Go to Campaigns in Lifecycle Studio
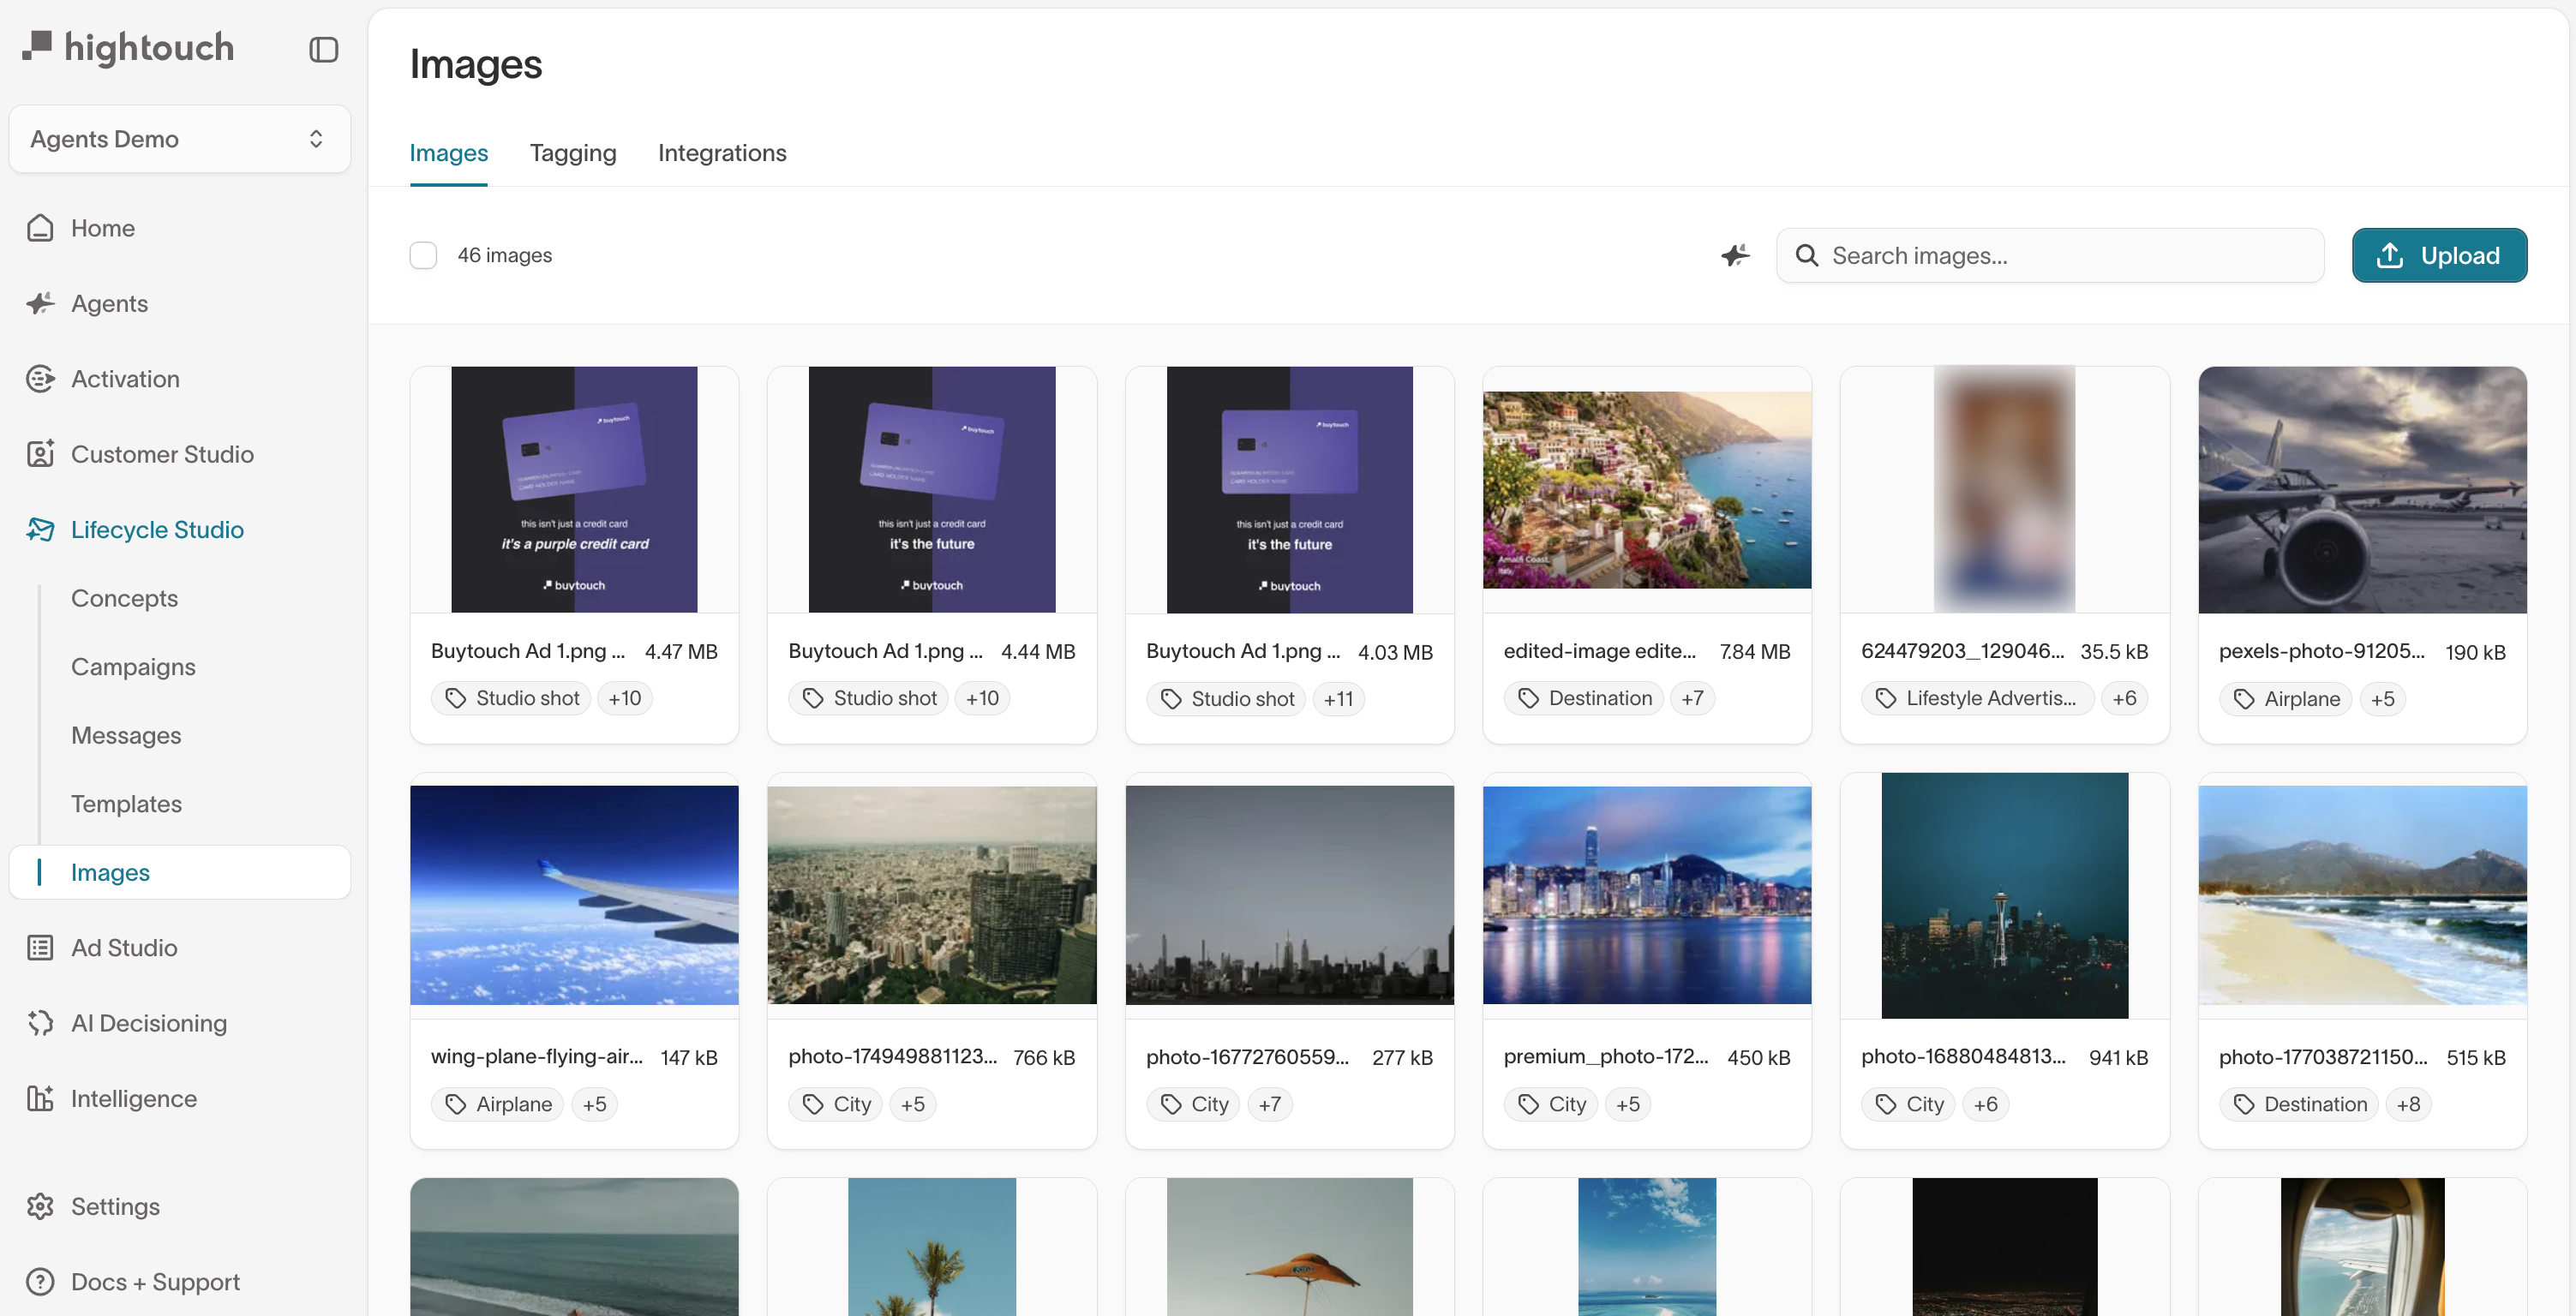The height and width of the screenshot is (1316, 2576). pyautogui.click(x=133, y=667)
